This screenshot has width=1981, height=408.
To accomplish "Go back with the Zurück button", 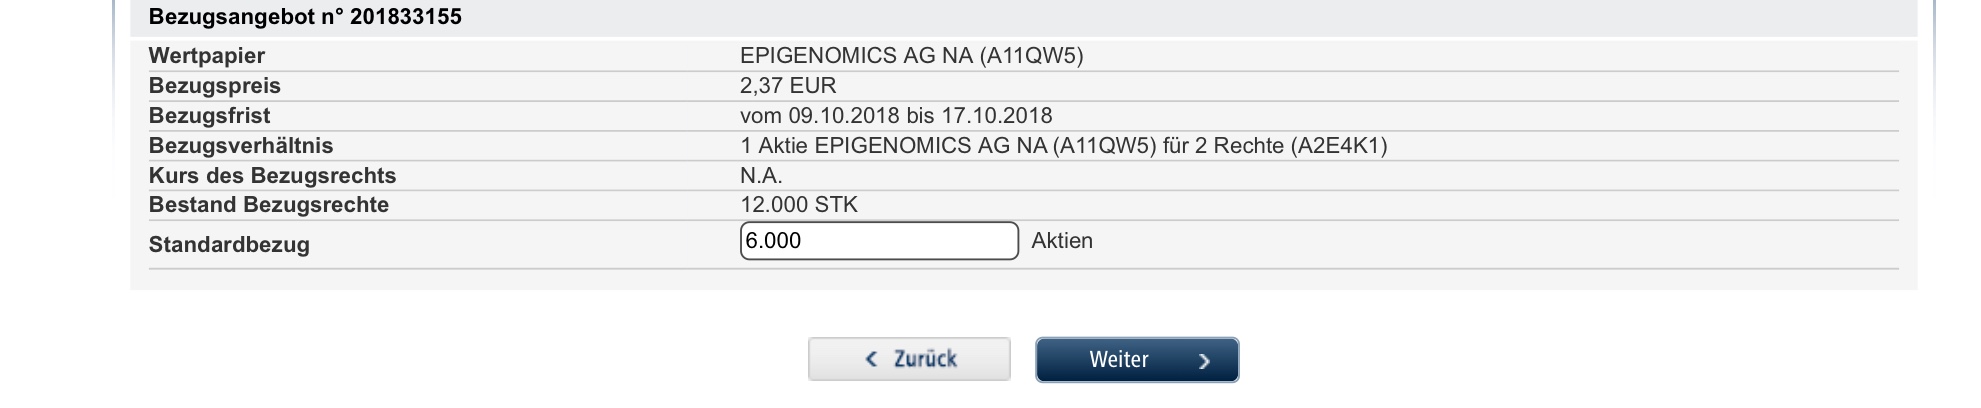I will click(909, 359).
